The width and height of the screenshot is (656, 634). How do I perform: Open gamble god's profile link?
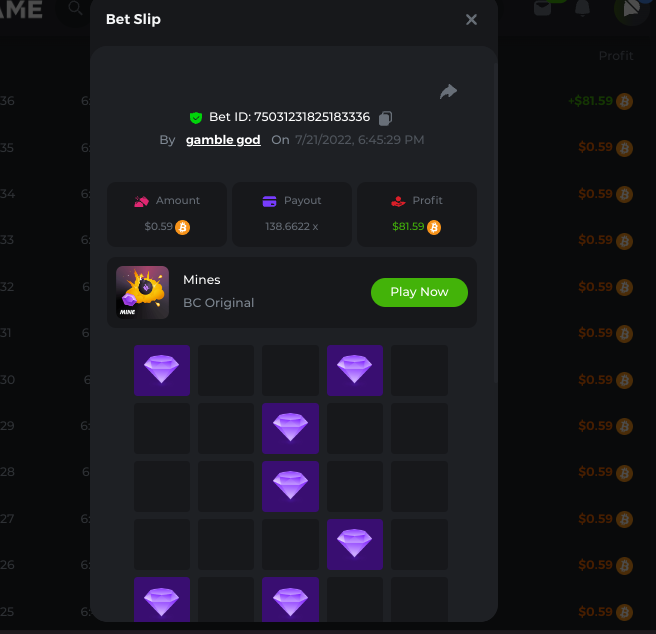(x=223, y=140)
